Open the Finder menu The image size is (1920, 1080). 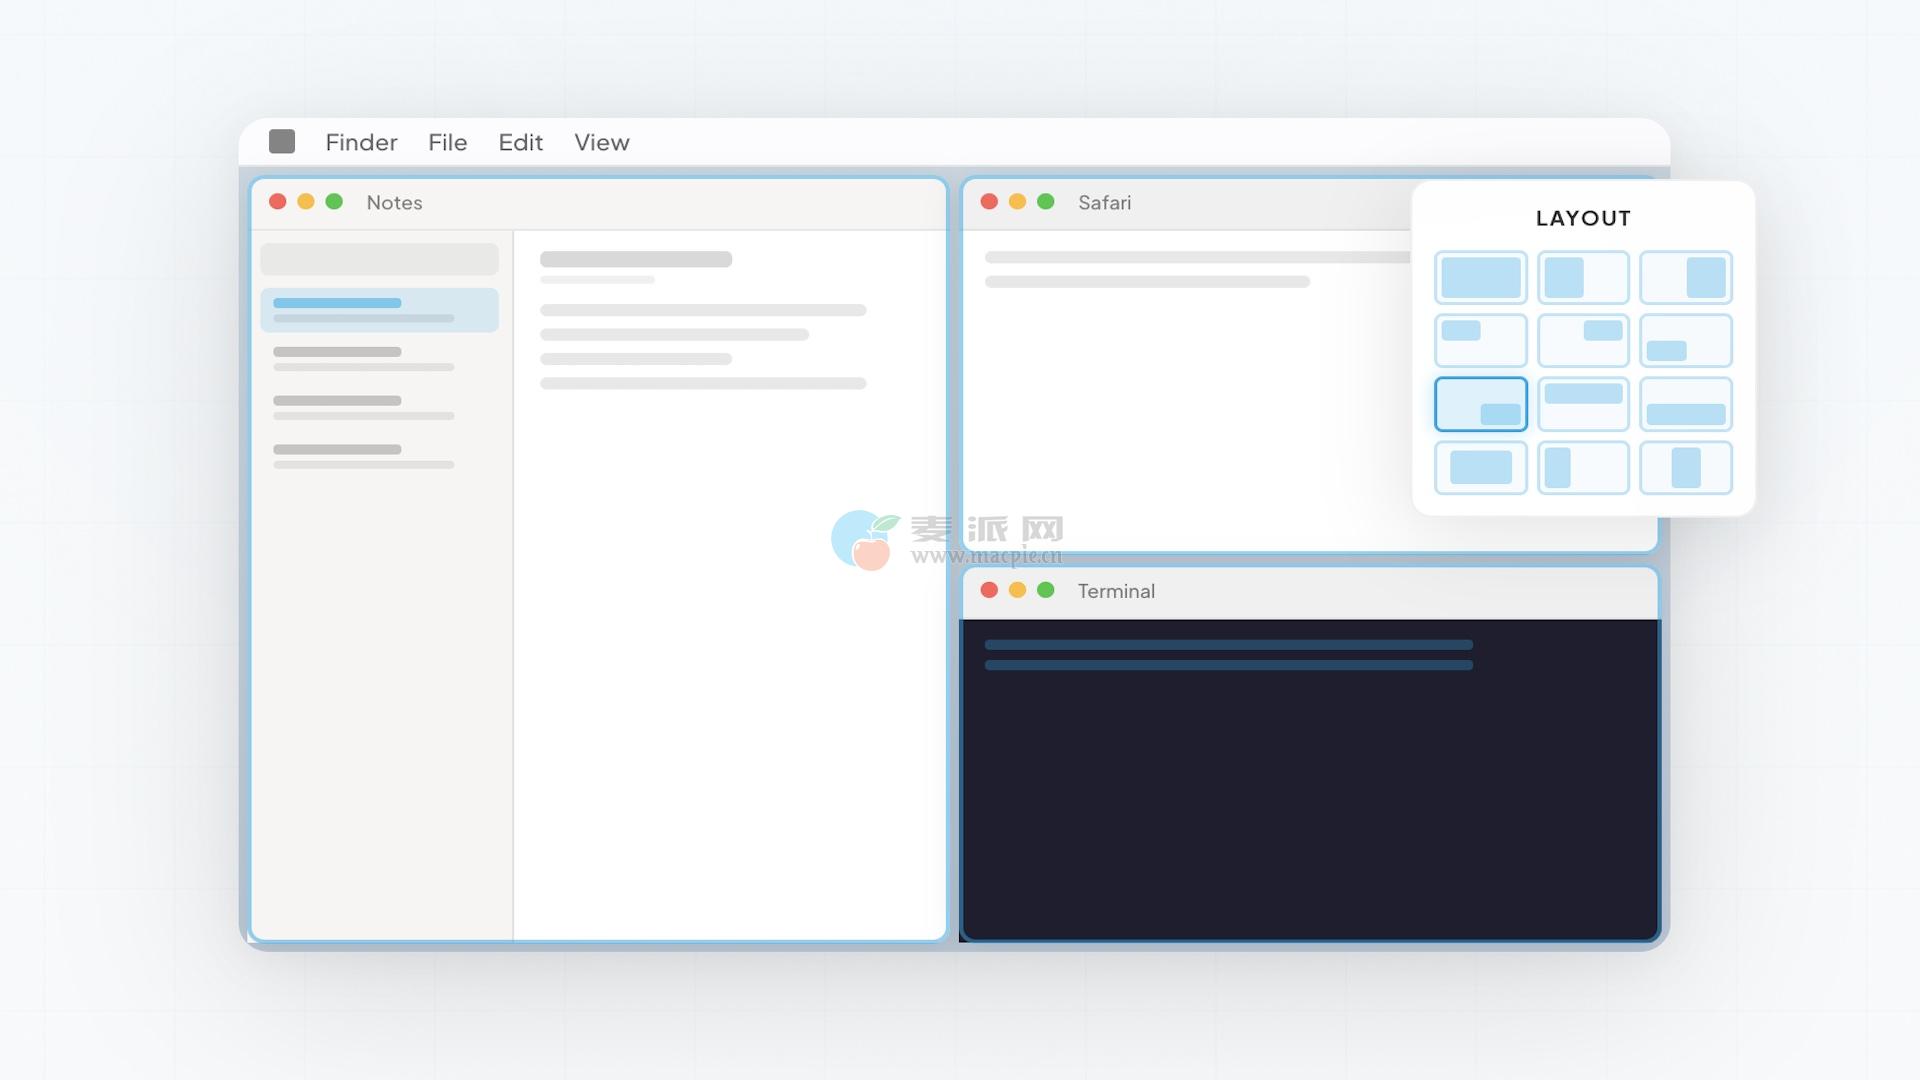pos(361,142)
